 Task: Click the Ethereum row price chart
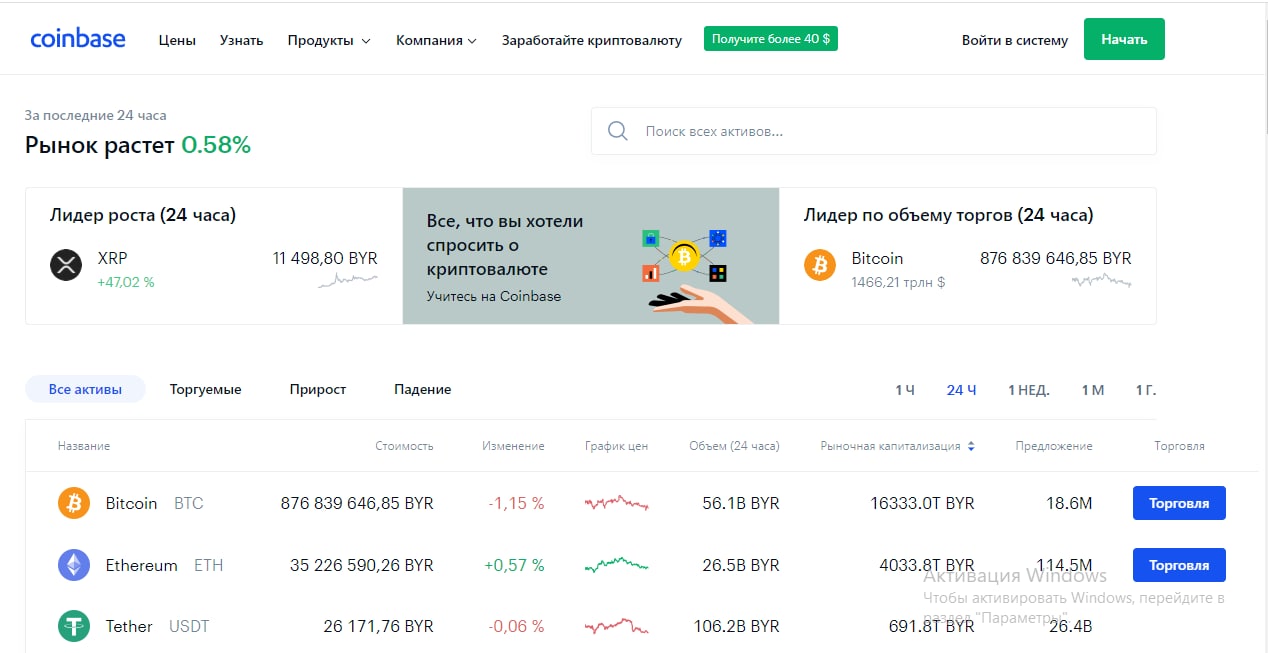[x=617, y=565]
